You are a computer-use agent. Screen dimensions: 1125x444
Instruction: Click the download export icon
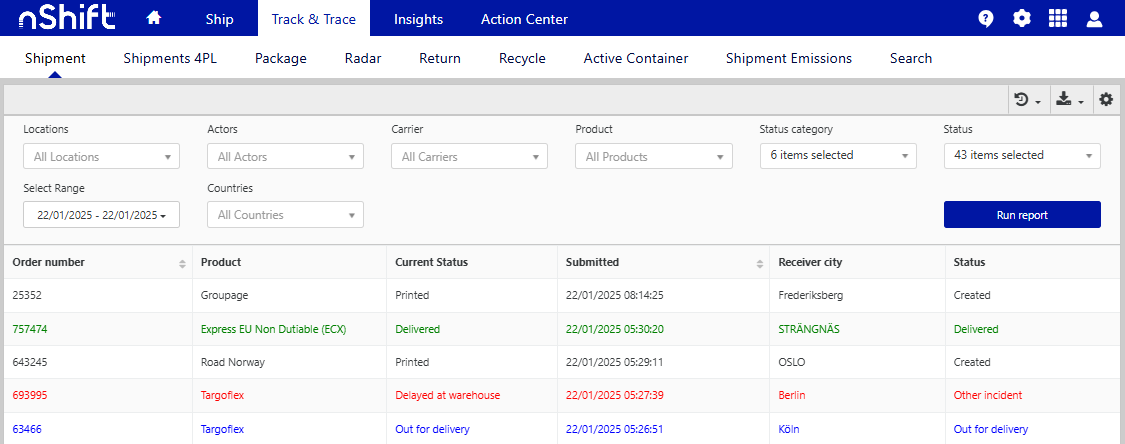1070,99
